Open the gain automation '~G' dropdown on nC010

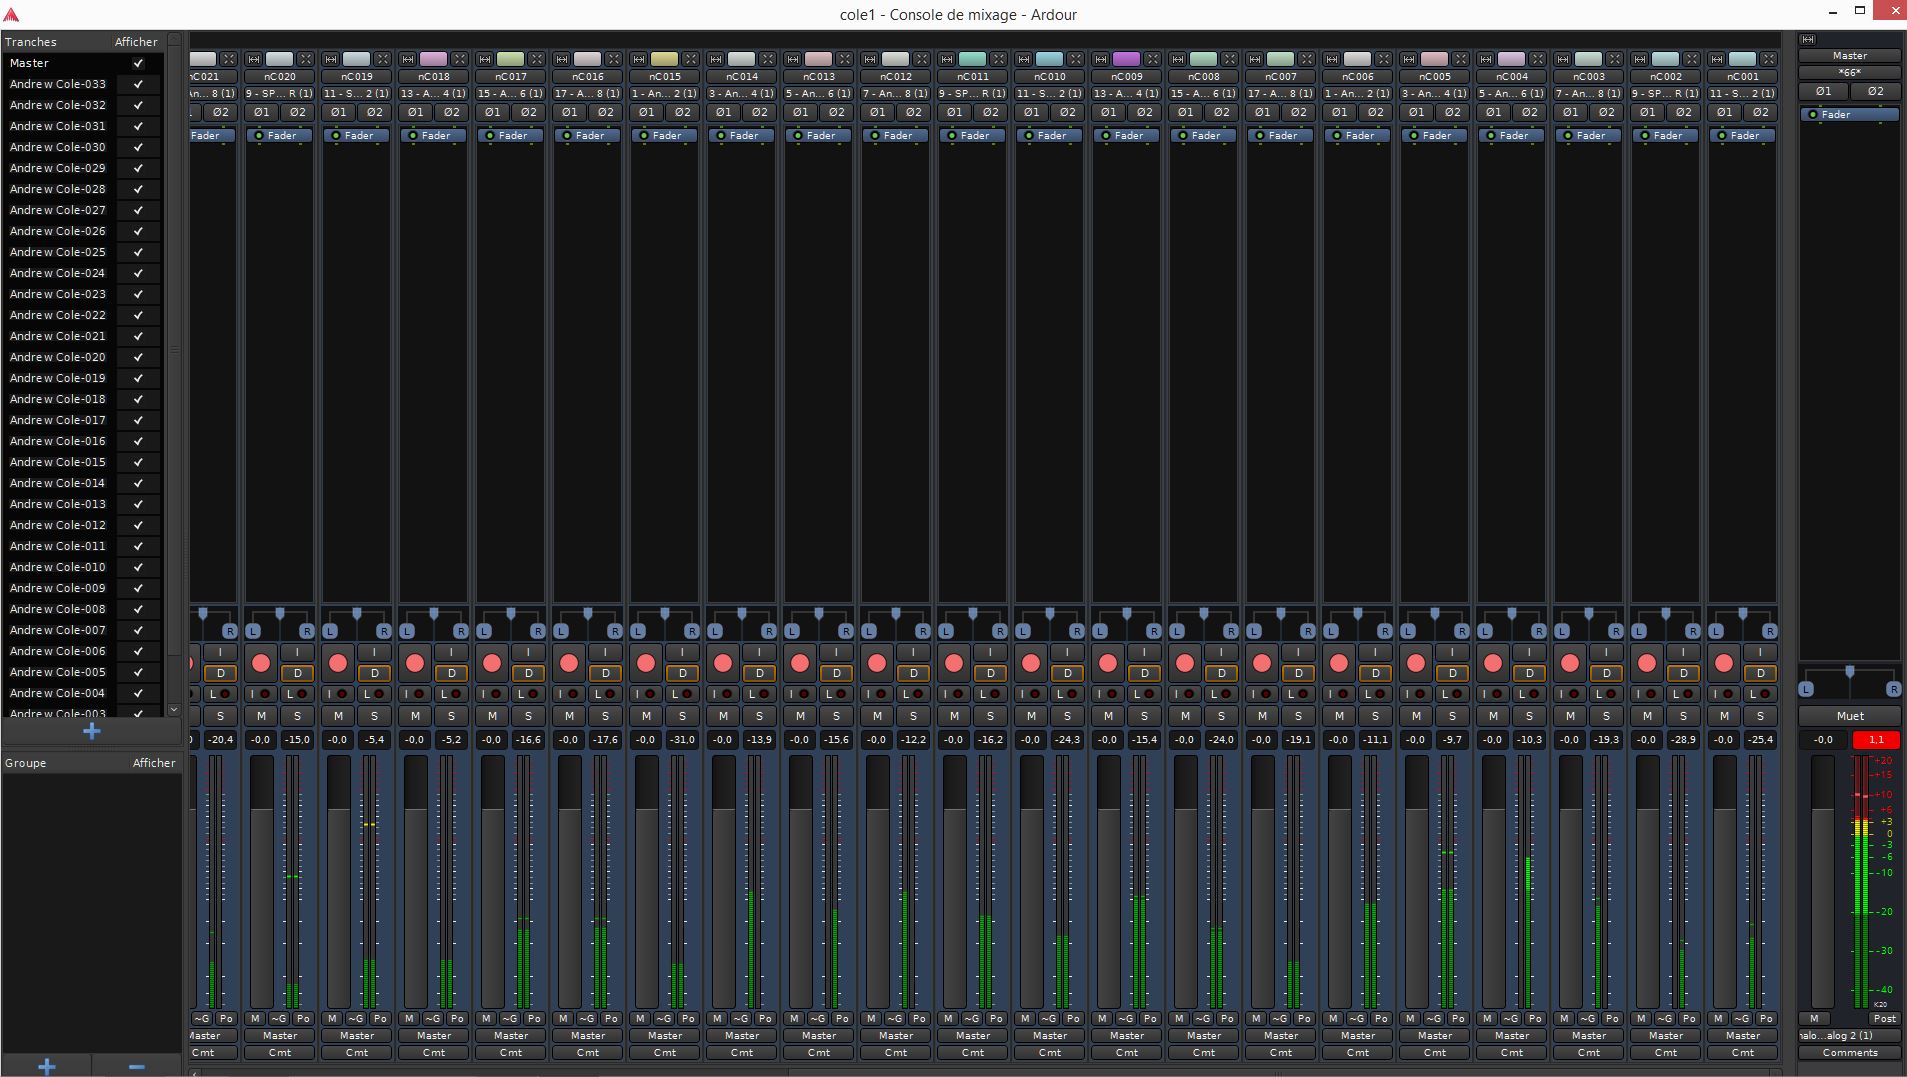[x=1049, y=1019]
